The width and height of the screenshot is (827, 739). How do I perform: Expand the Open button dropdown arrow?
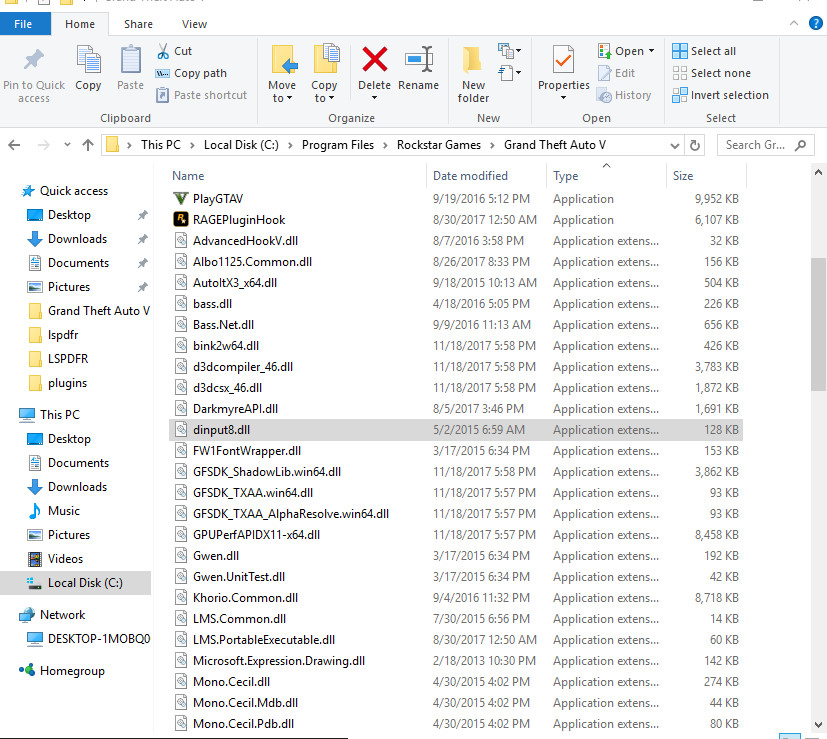[651, 51]
